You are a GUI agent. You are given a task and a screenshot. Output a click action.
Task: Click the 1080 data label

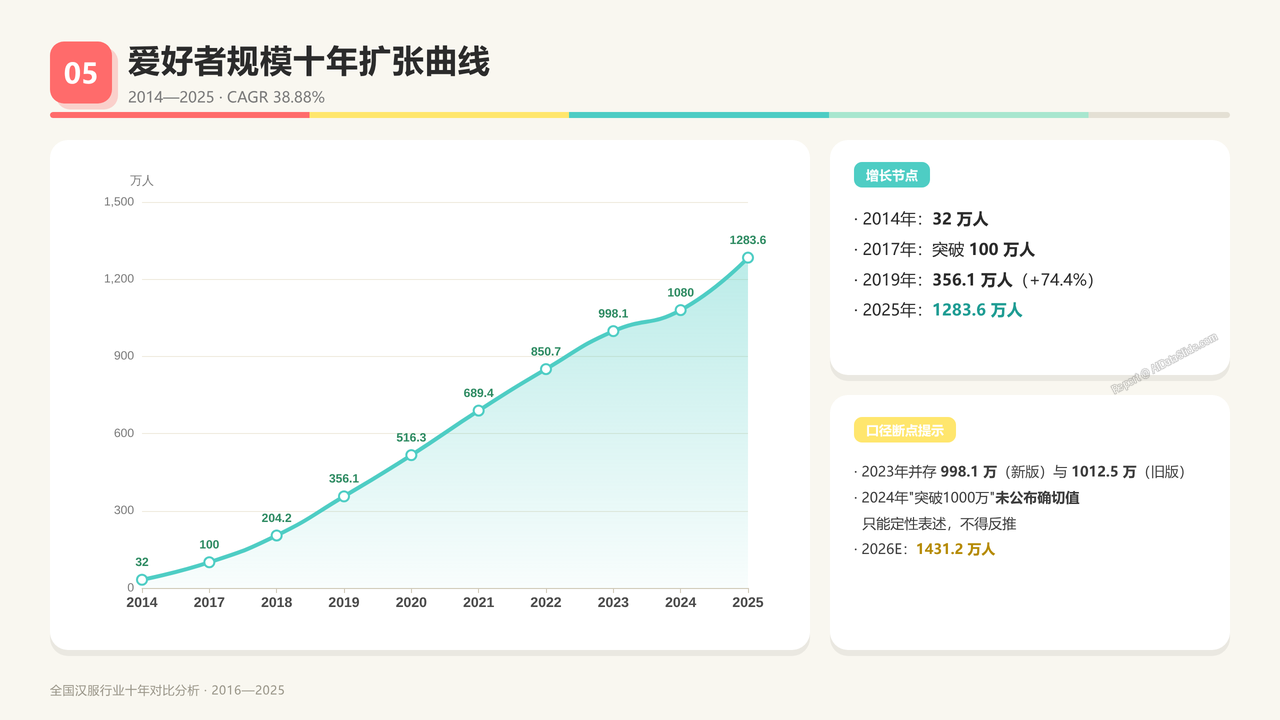[681, 293]
